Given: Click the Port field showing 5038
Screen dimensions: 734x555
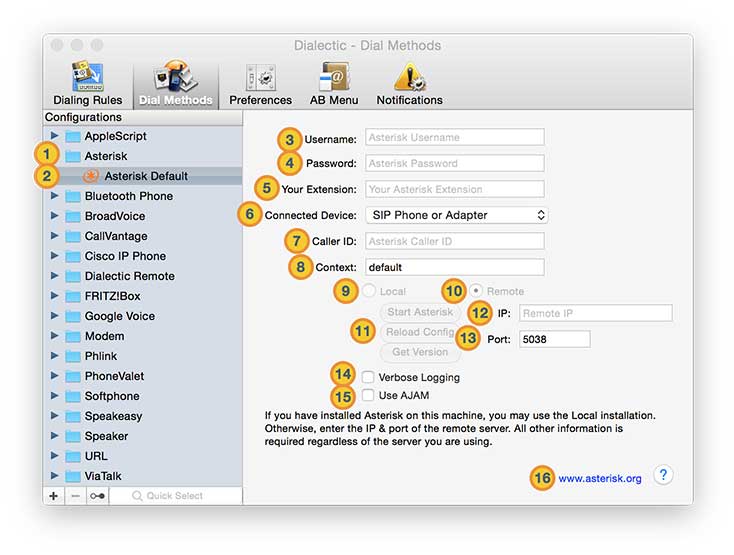Looking at the screenshot, I should [x=554, y=339].
